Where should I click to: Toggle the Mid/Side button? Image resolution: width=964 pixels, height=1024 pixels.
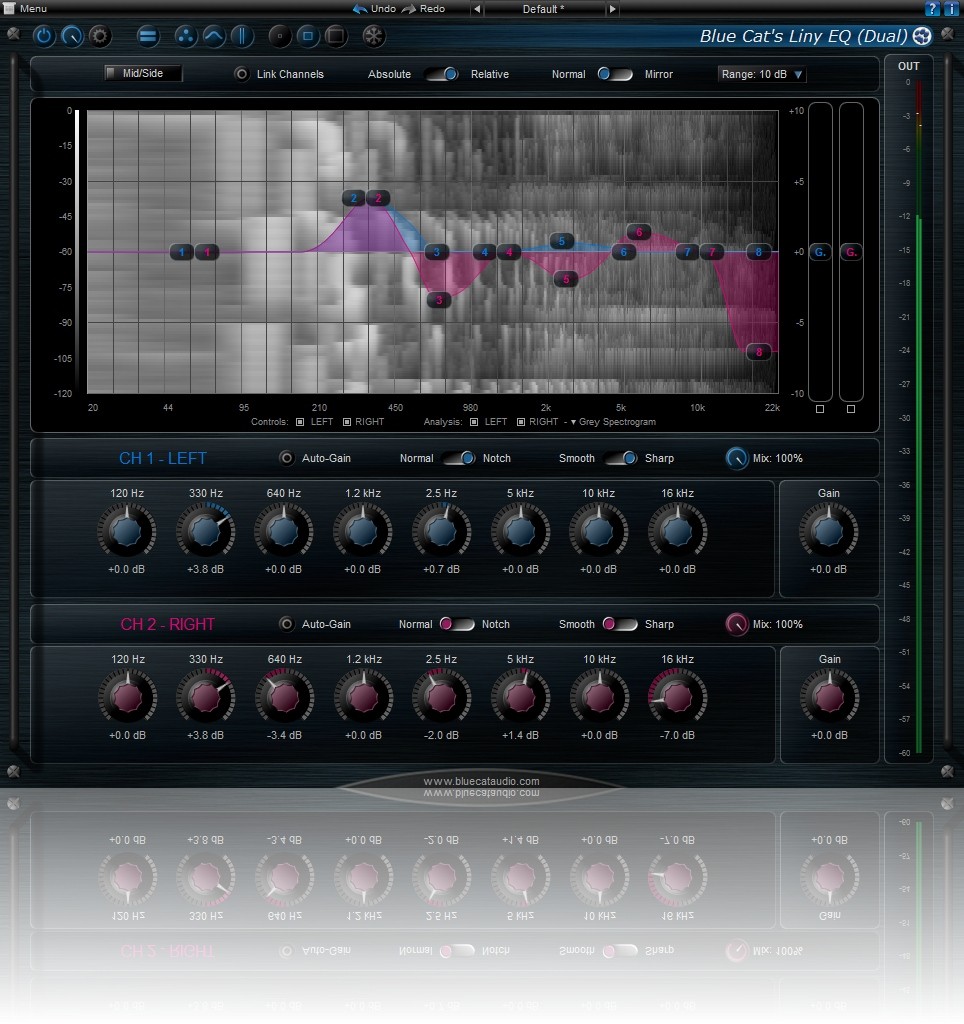(143, 73)
